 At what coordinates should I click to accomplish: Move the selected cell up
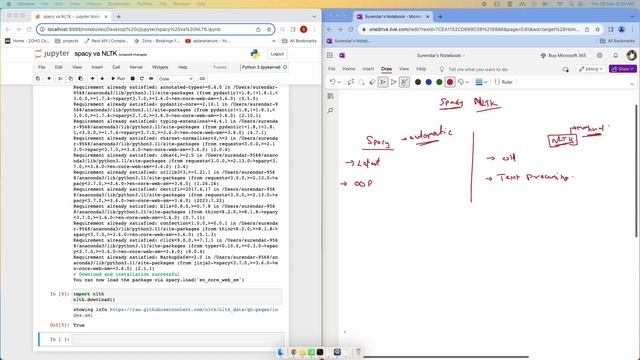pos(92,78)
